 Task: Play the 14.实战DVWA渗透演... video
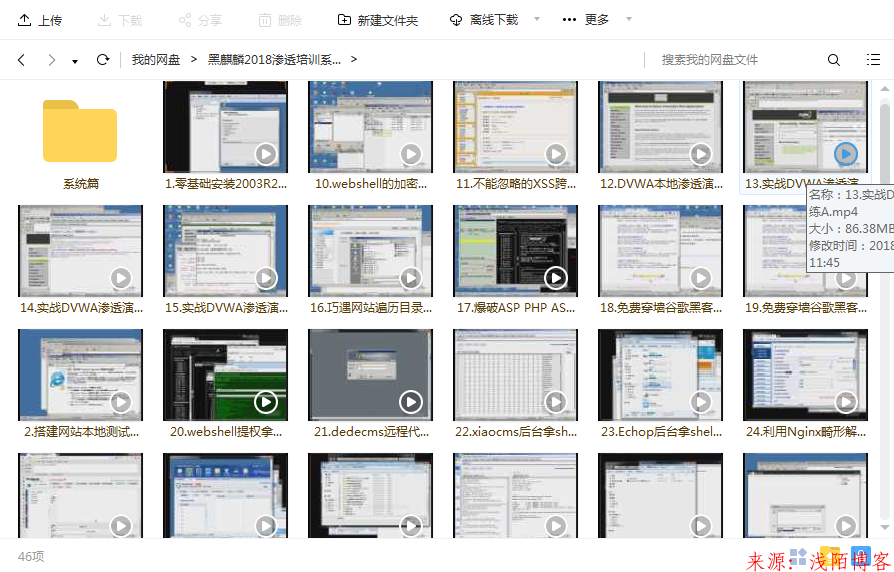121,278
